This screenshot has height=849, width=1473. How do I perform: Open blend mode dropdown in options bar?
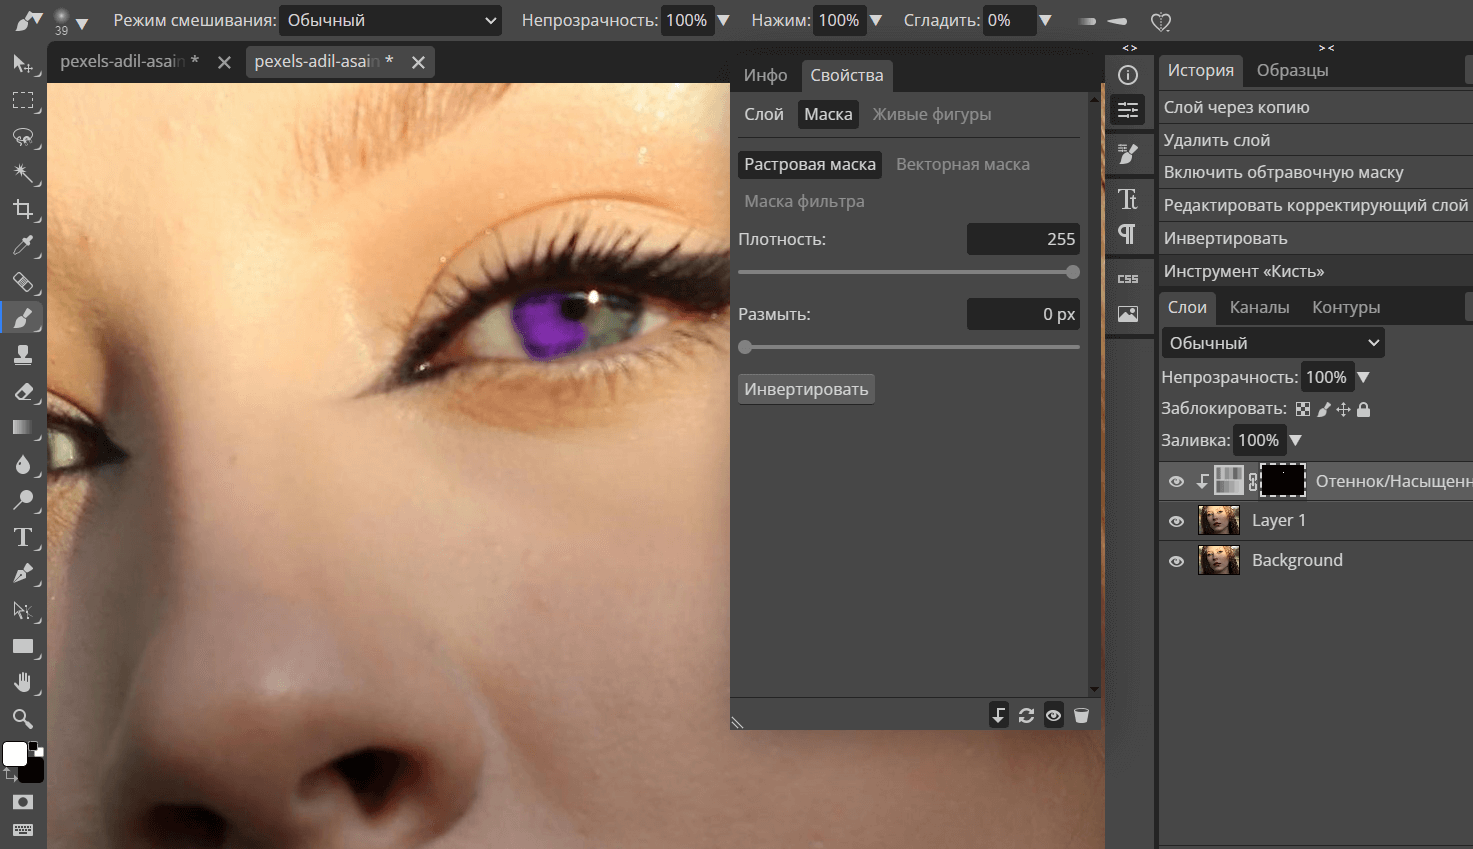coord(390,20)
